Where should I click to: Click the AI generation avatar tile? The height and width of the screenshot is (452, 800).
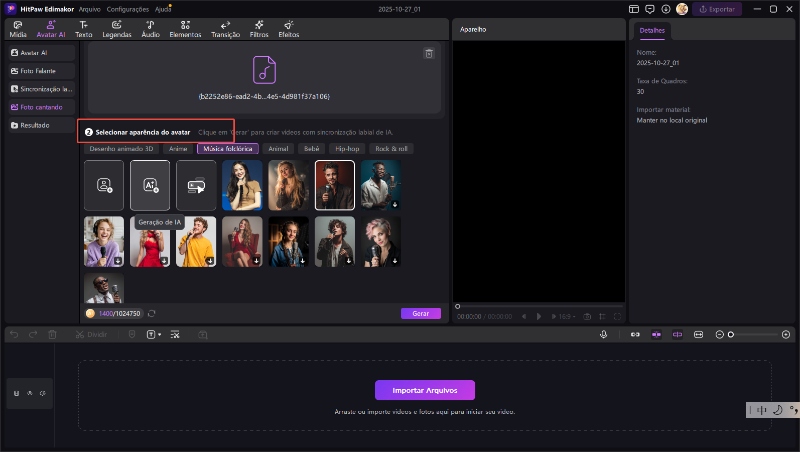click(x=150, y=185)
